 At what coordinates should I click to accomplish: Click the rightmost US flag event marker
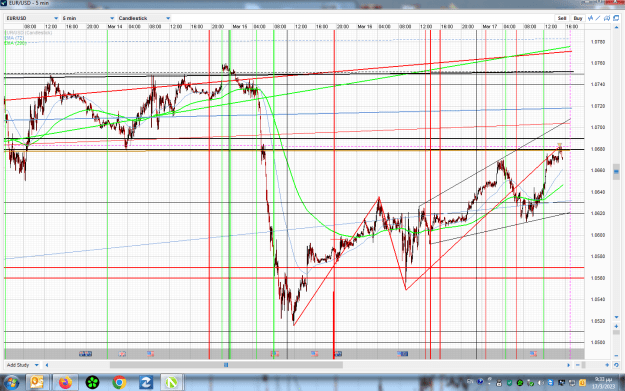(533, 354)
